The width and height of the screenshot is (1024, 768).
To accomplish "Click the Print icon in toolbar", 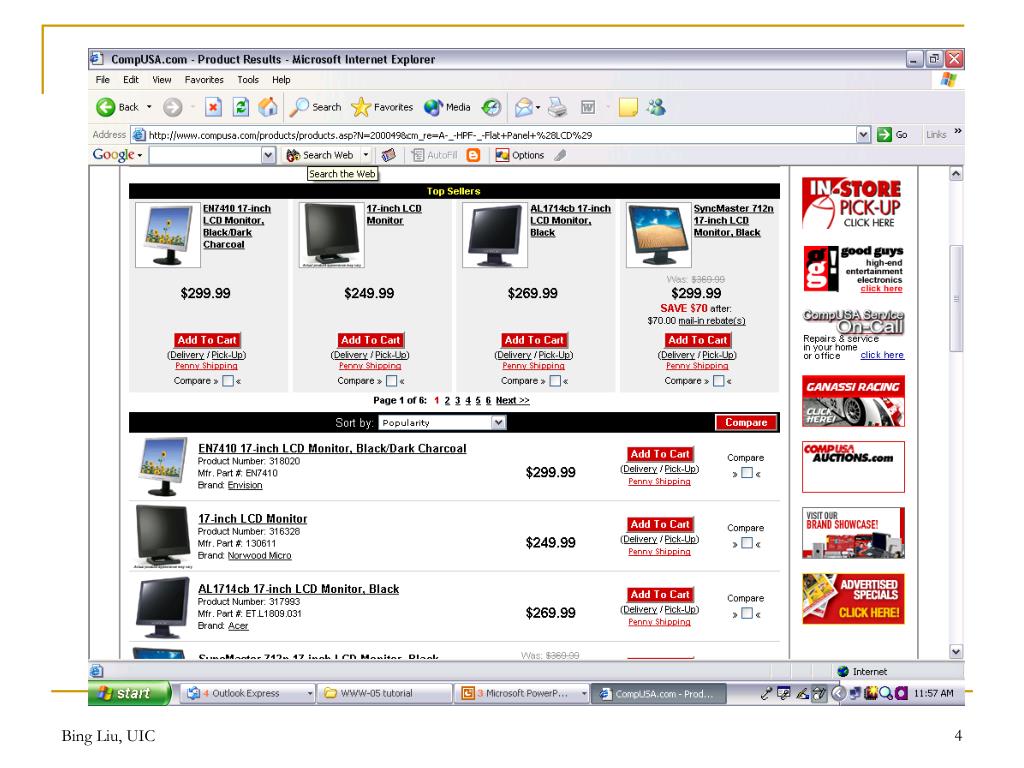I will [x=557, y=107].
